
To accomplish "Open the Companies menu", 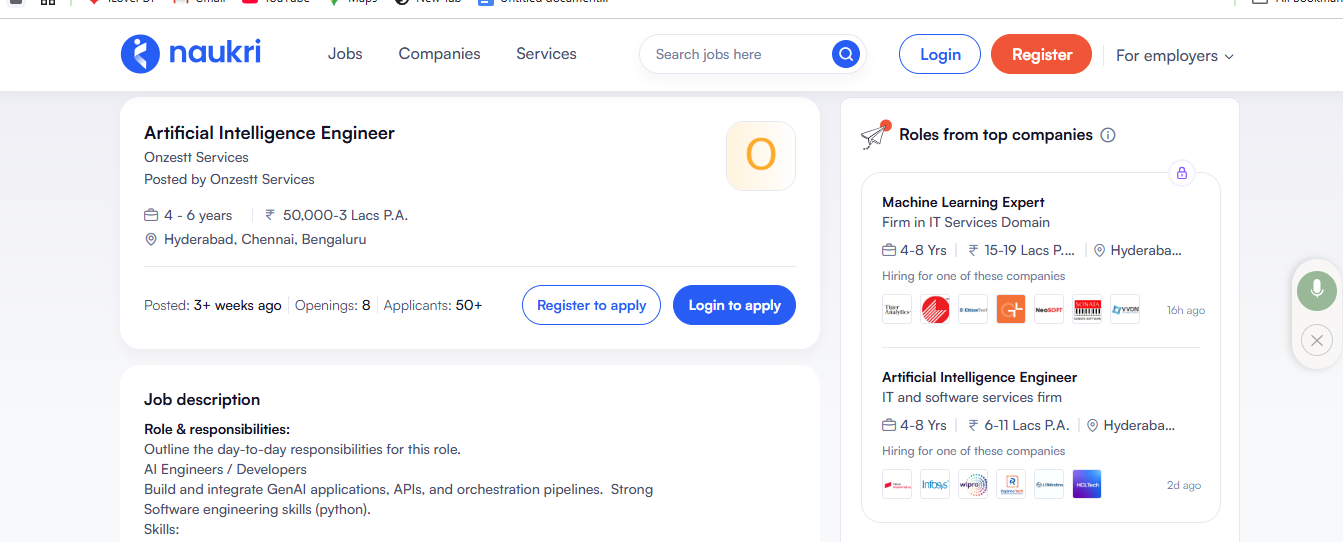I will coord(439,54).
